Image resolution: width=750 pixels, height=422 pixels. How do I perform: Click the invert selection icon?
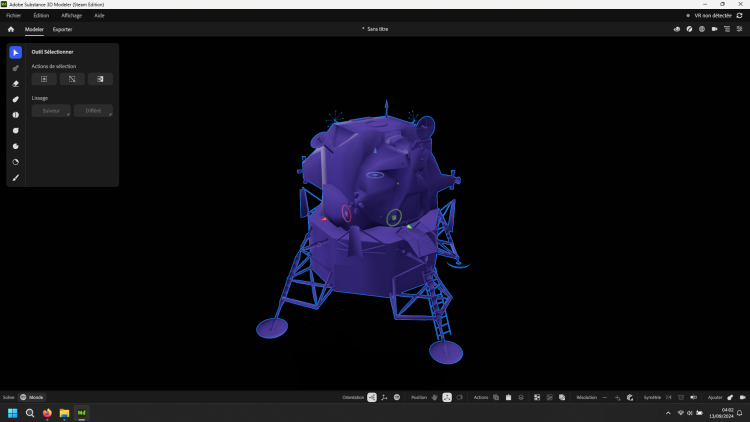(100, 79)
